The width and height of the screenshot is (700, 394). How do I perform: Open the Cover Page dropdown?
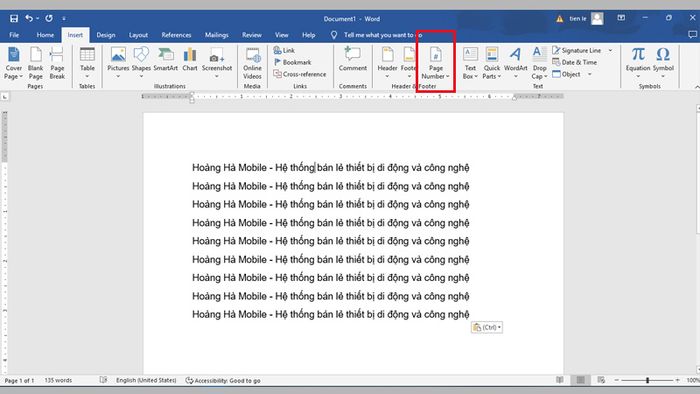[13, 63]
